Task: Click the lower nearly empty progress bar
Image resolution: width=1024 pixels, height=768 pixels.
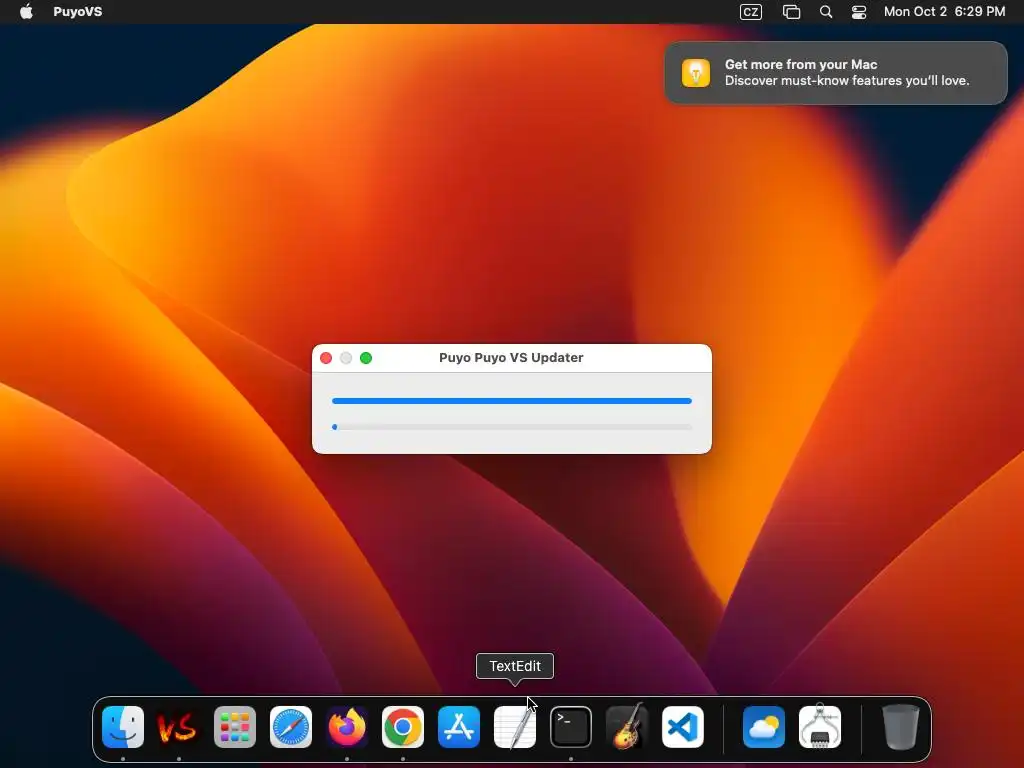Action: tap(511, 427)
